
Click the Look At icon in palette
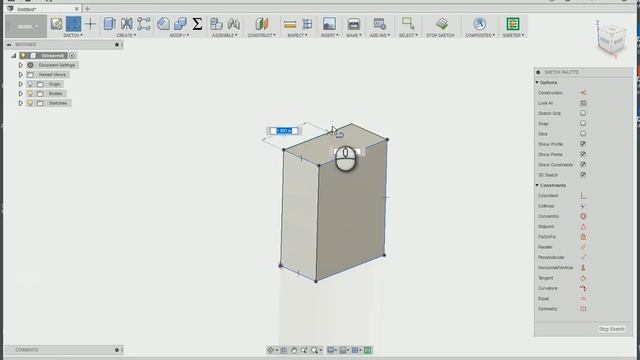click(x=583, y=103)
